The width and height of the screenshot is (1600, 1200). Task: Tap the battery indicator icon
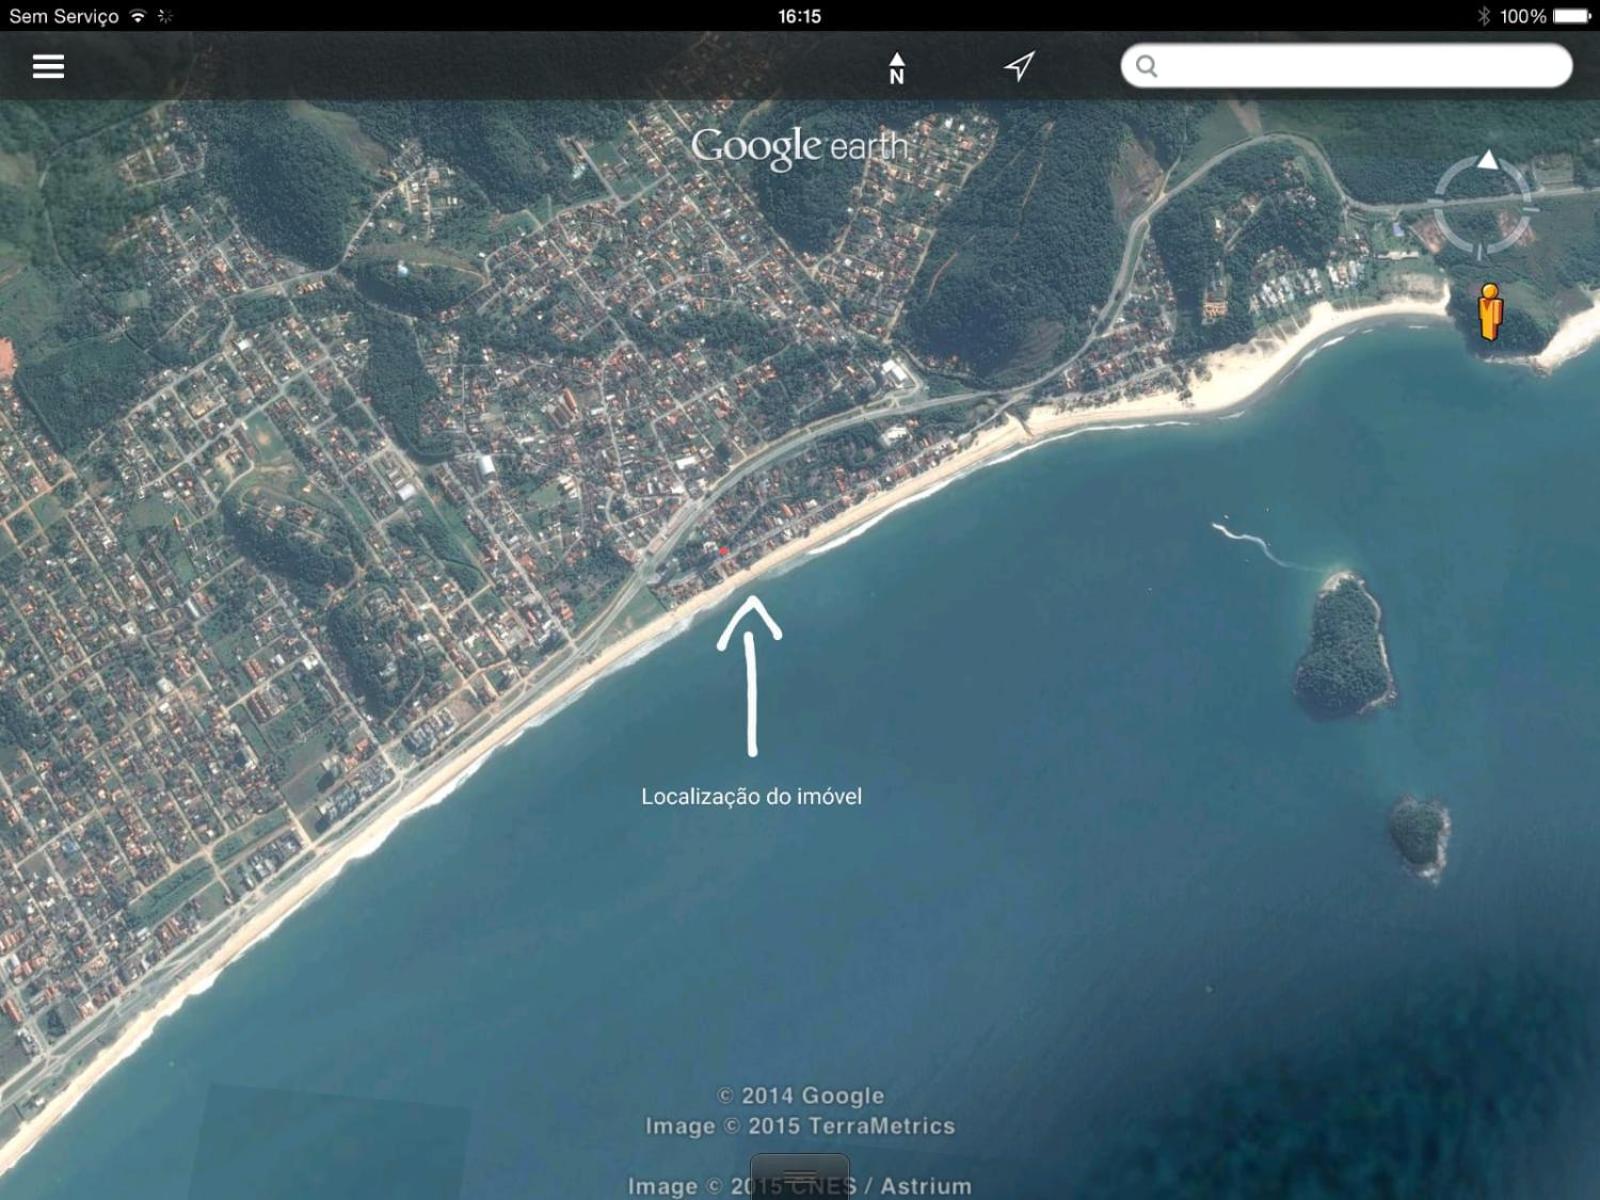pyautogui.click(x=1572, y=16)
